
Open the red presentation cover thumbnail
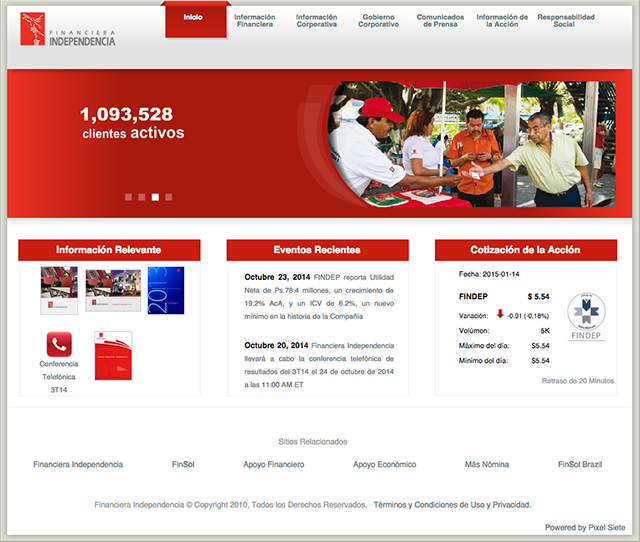click(x=113, y=355)
